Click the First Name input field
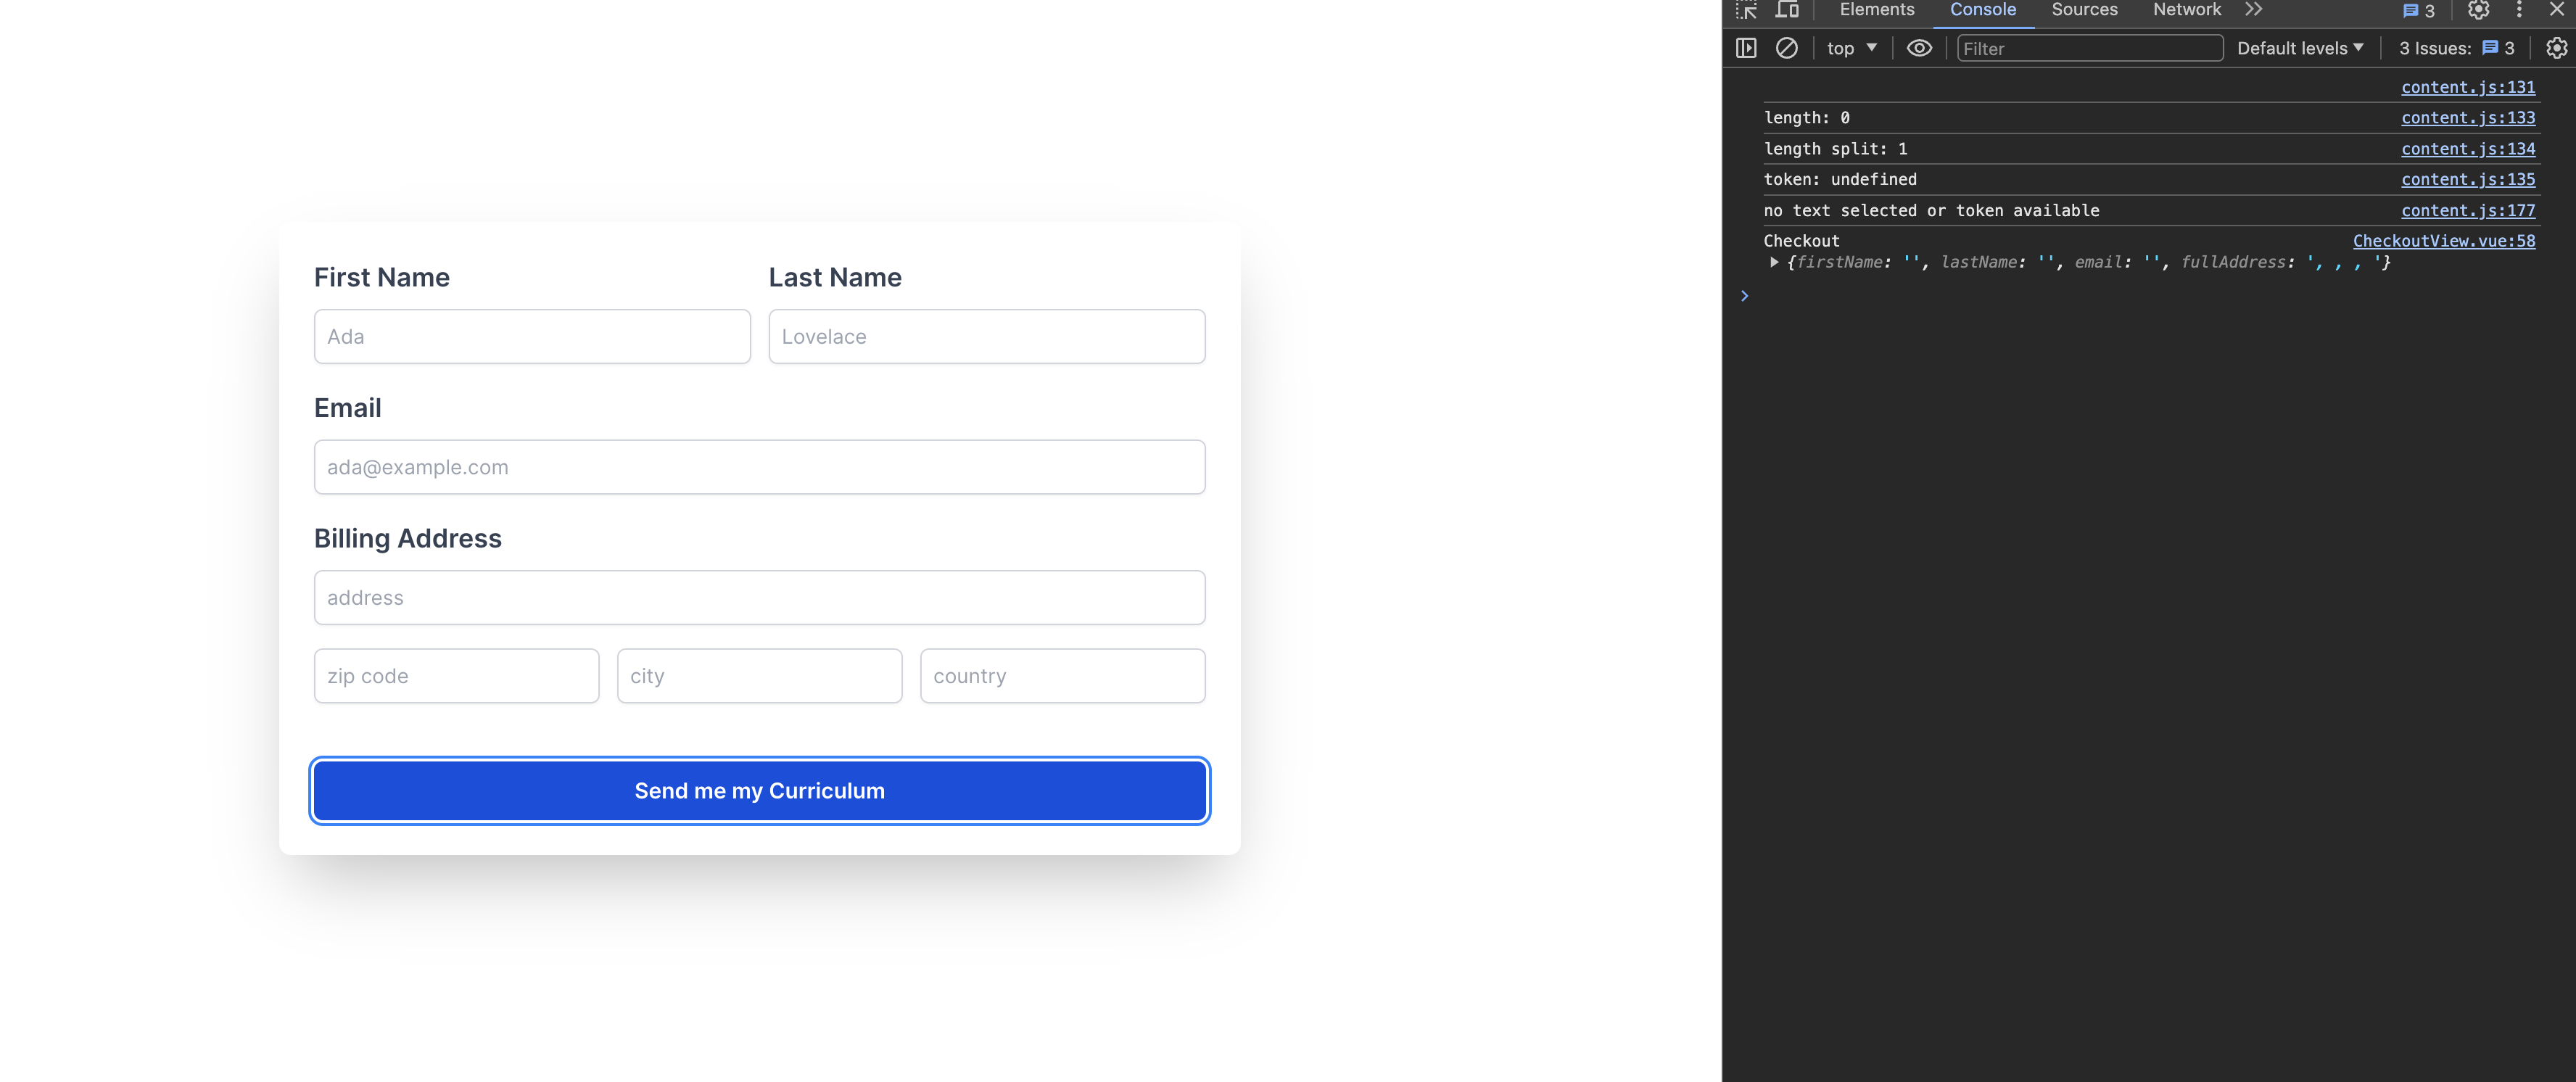Screen dimensions: 2576x1082 pyautogui.click(x=532, y=336)
